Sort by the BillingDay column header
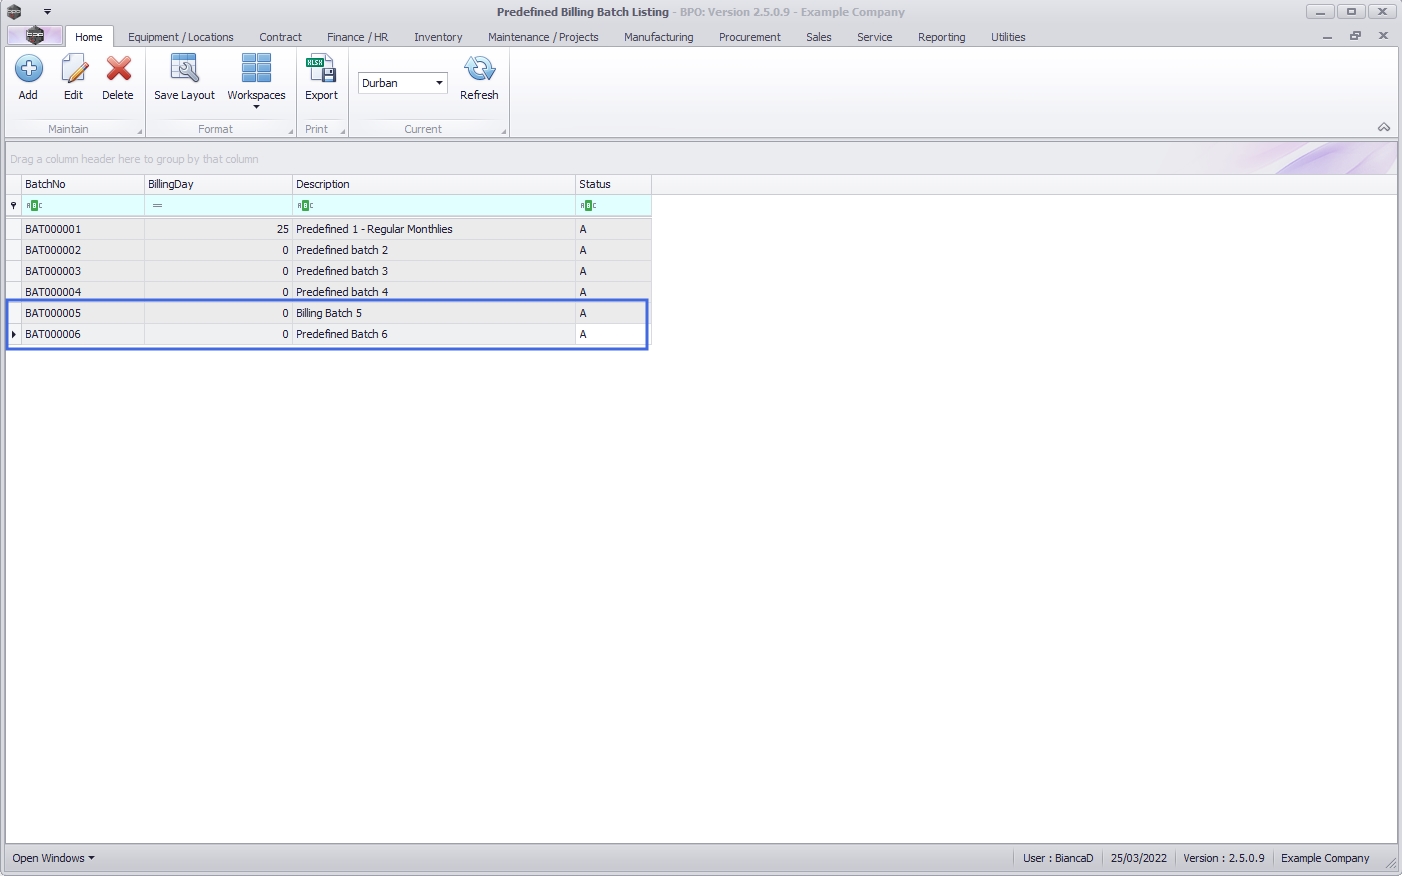 click(x=218, y=184)
